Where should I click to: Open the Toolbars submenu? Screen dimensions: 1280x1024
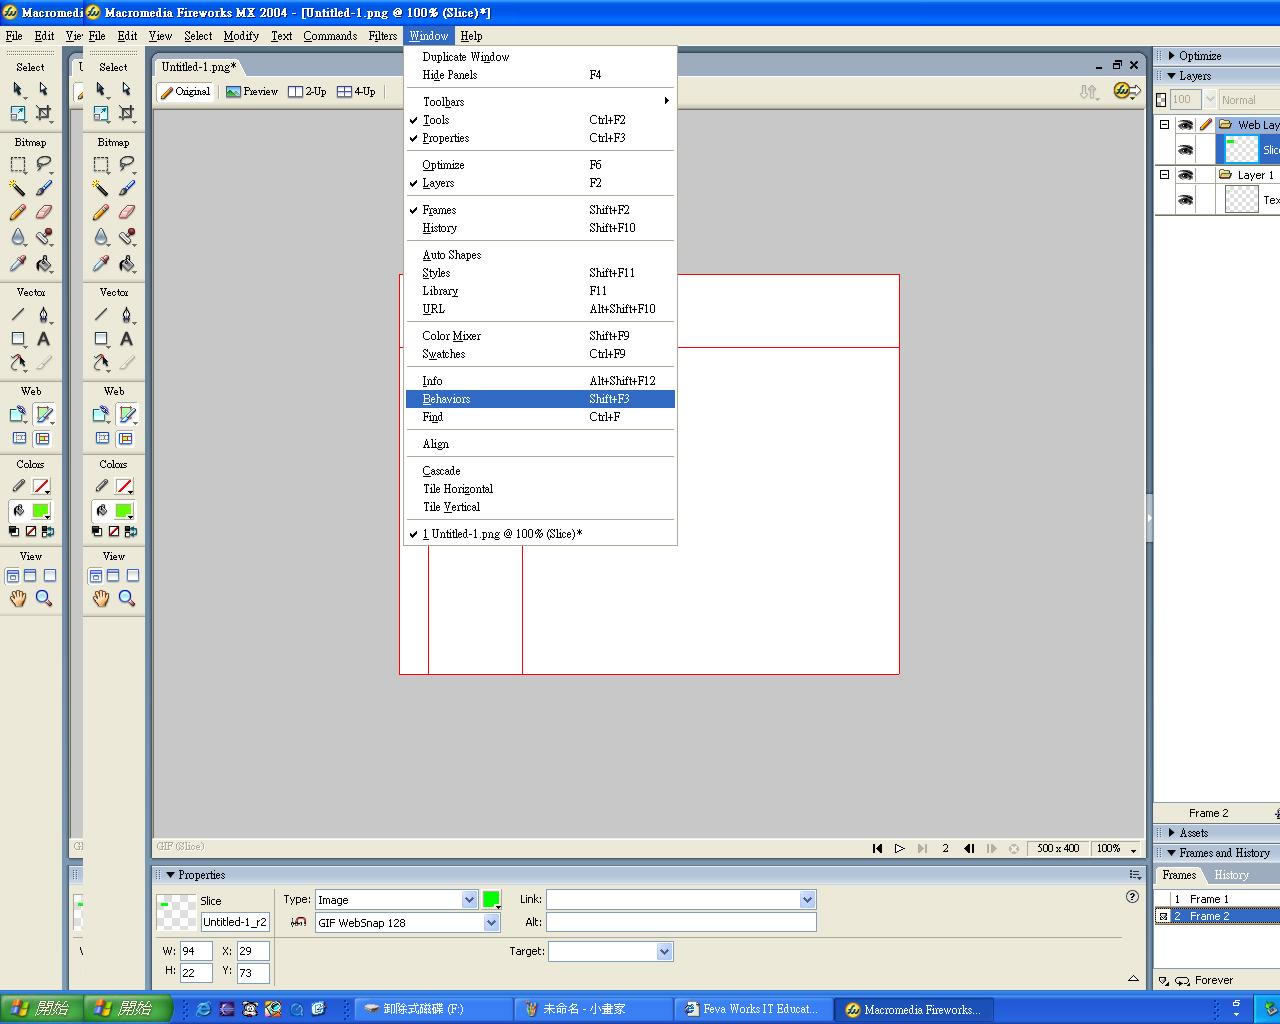541,102
